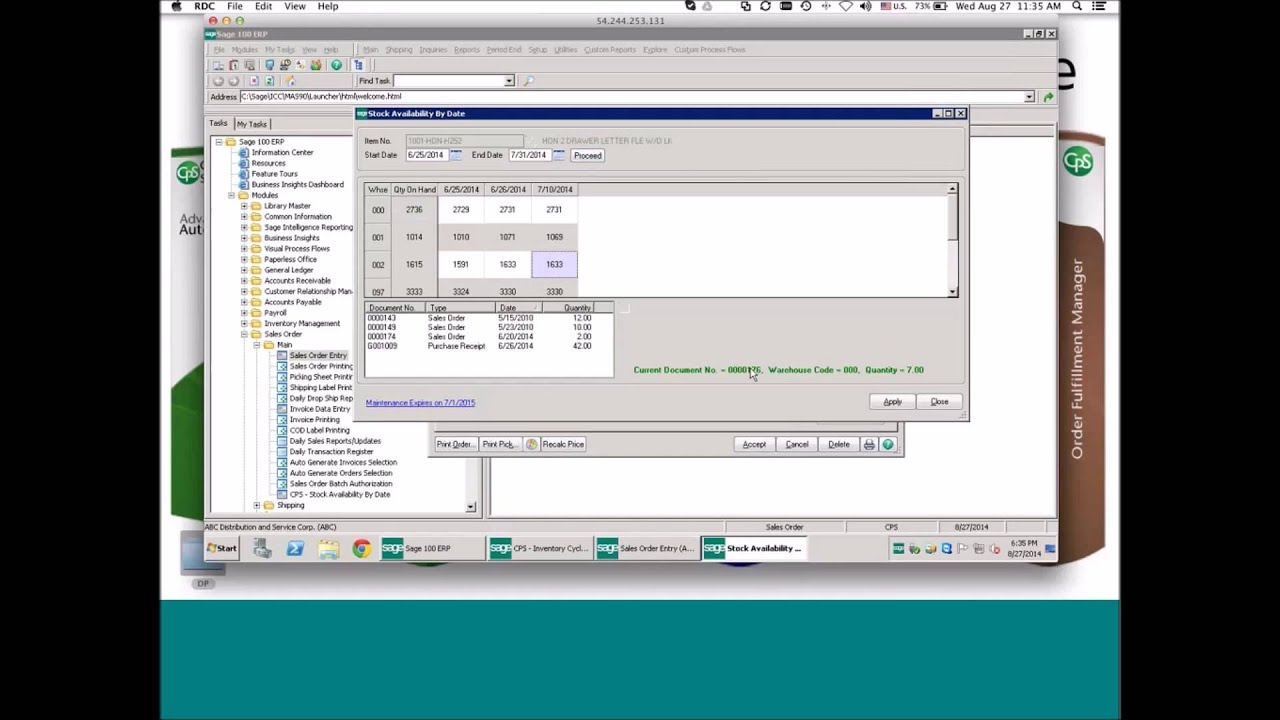Image resolution: width=1280 pixels, height=720 pixels.
Task: Click the users group icon in Sage toolbar
Action: (316, 65)
